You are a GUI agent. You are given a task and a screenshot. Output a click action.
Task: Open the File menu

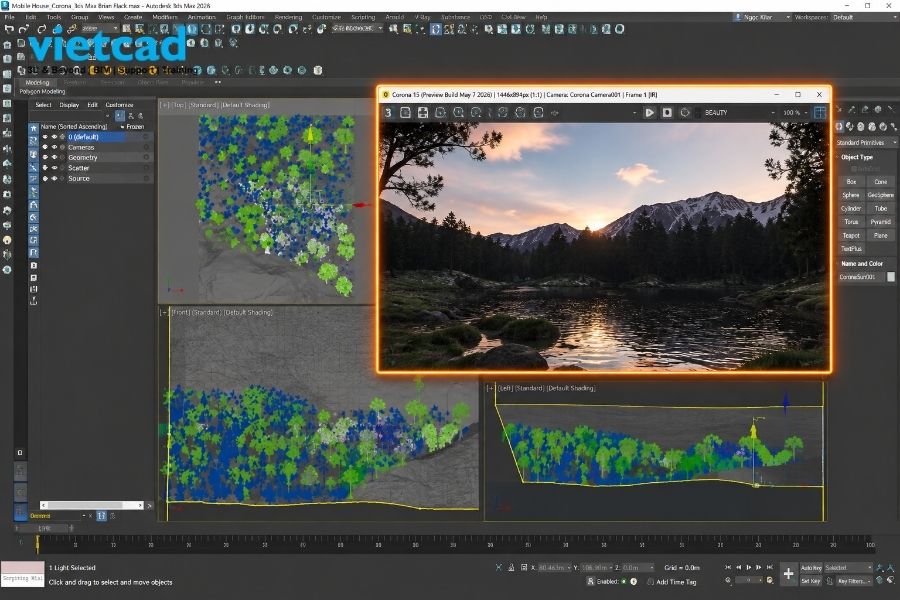click(9, 17)
